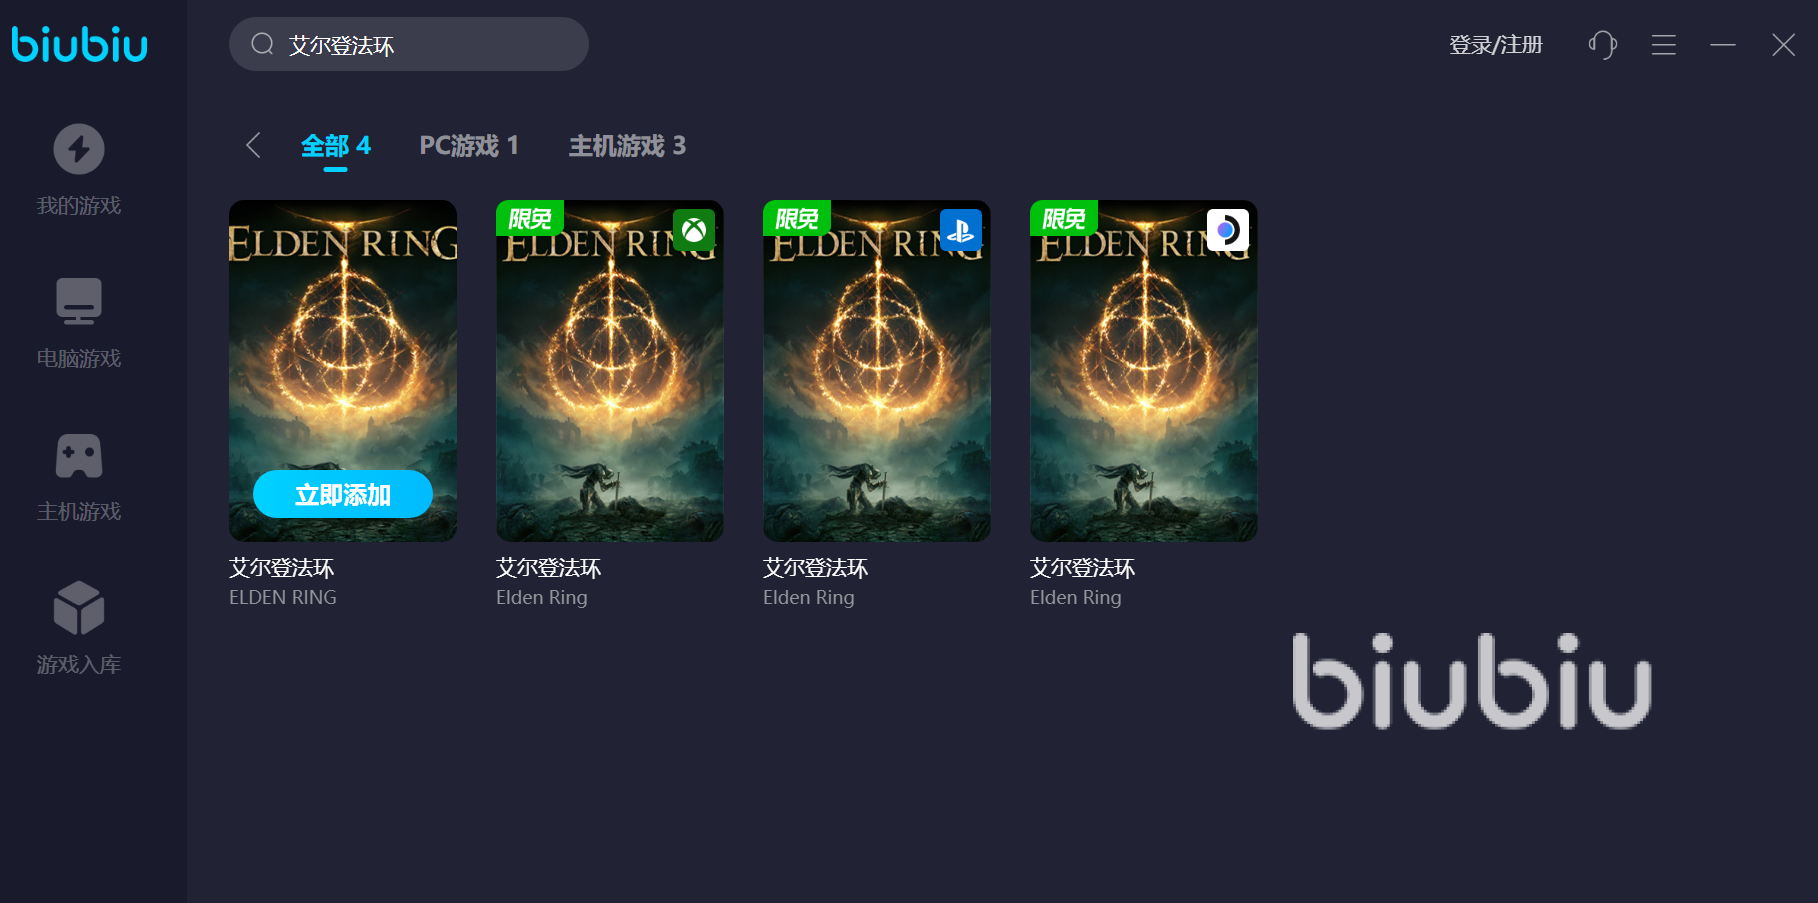
Task: Click the biubiu logo in sidebar
Action: tap(80, 44)
